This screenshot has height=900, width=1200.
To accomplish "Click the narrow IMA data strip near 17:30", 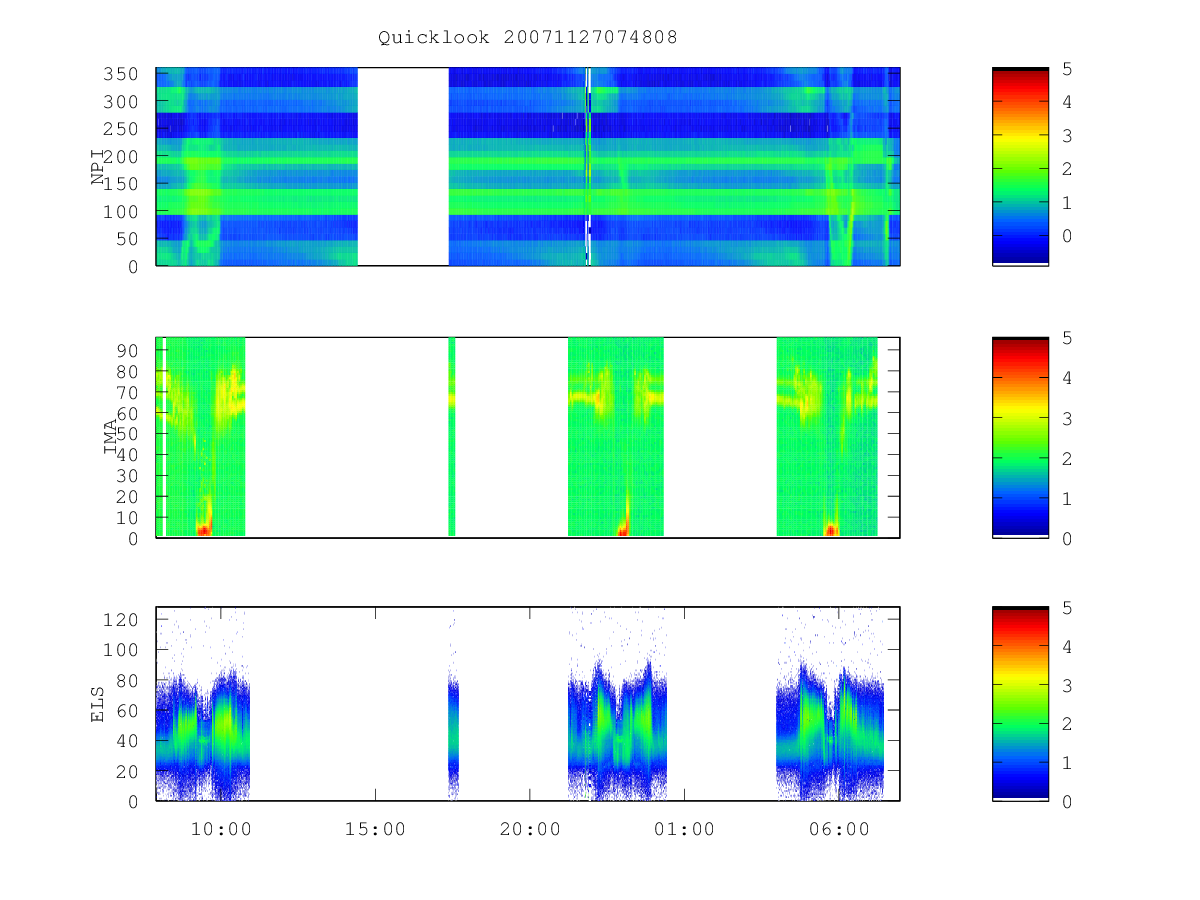I will pos(452,437).
